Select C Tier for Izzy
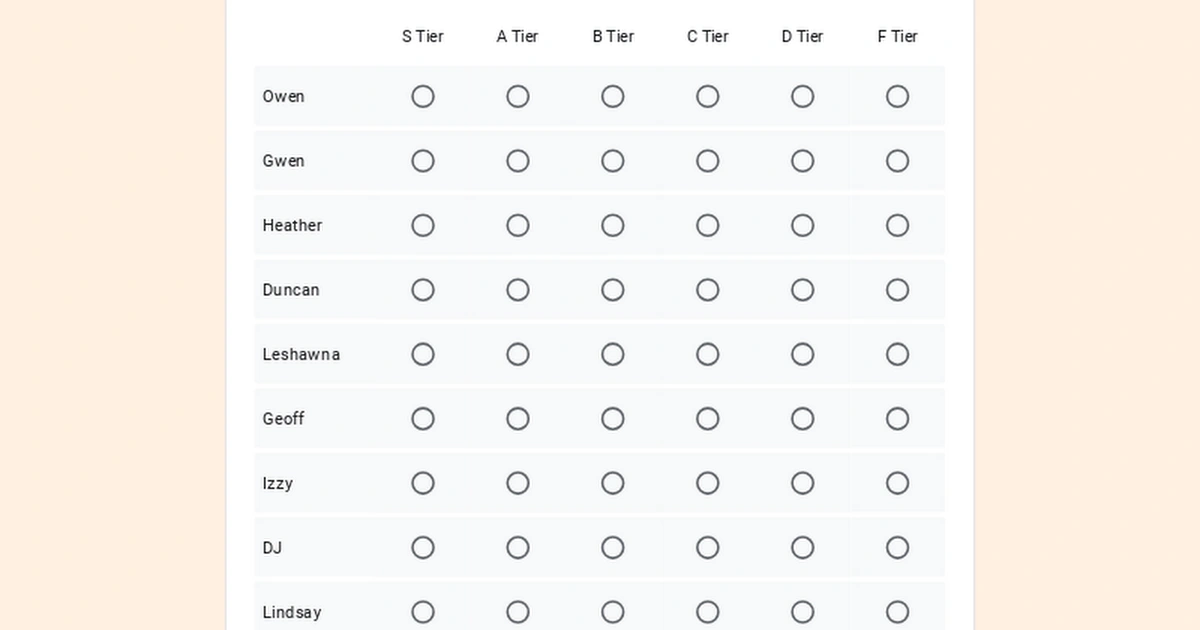Viewport: 1200px width, 630px height. [x=707, y=483]
